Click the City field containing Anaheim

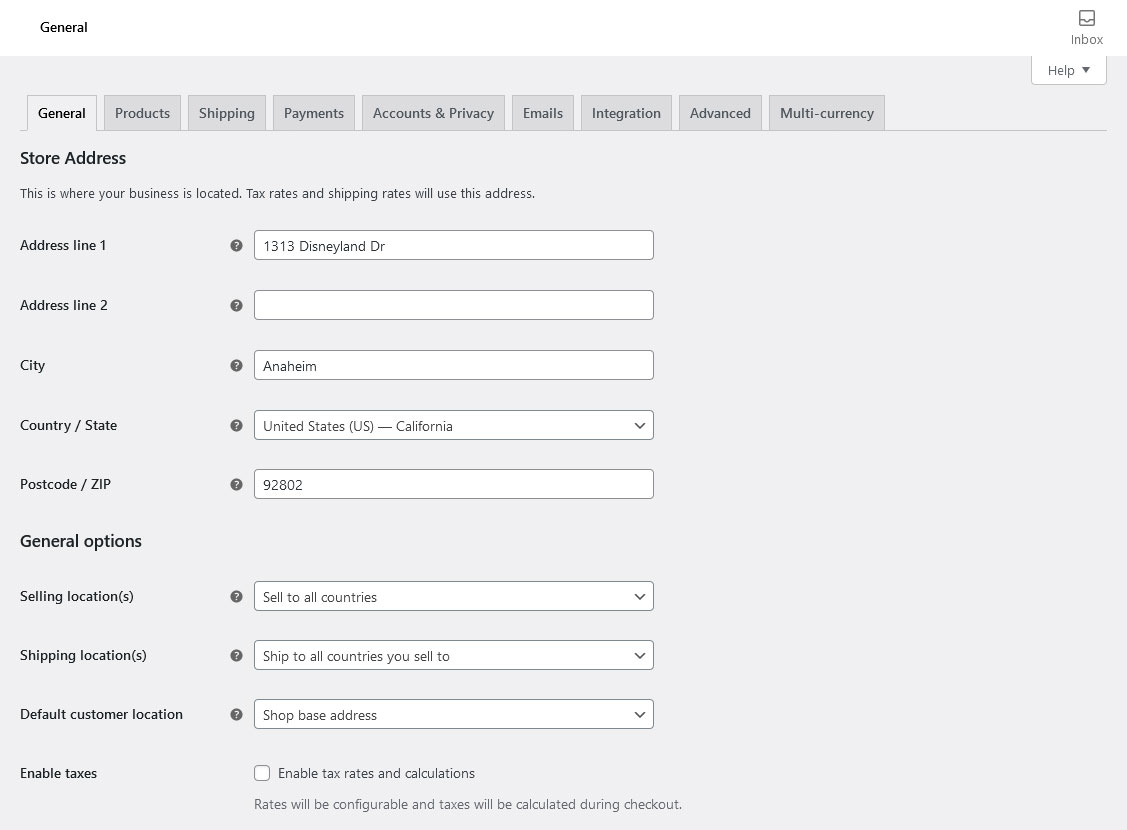point(454,365)
